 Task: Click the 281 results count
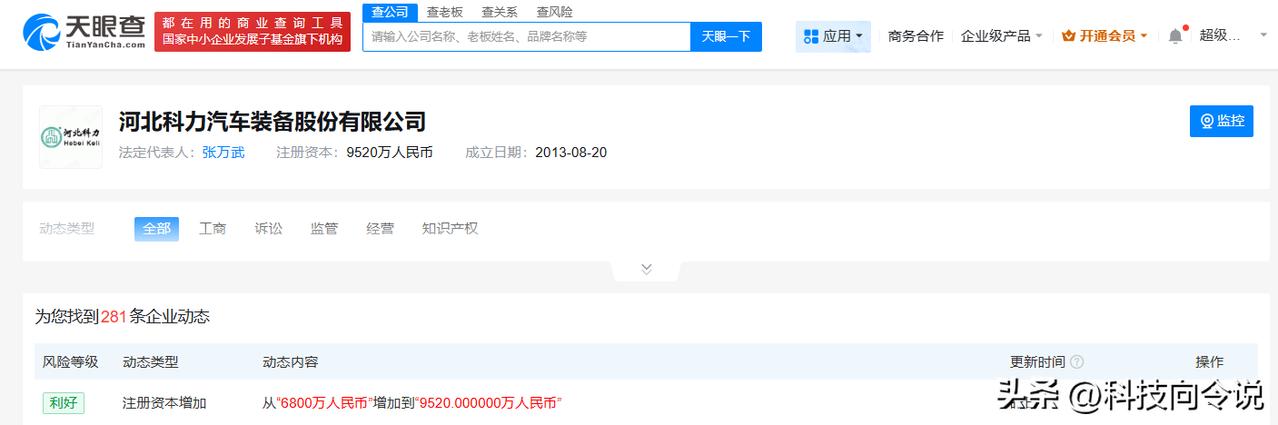[x=114, y=317]
